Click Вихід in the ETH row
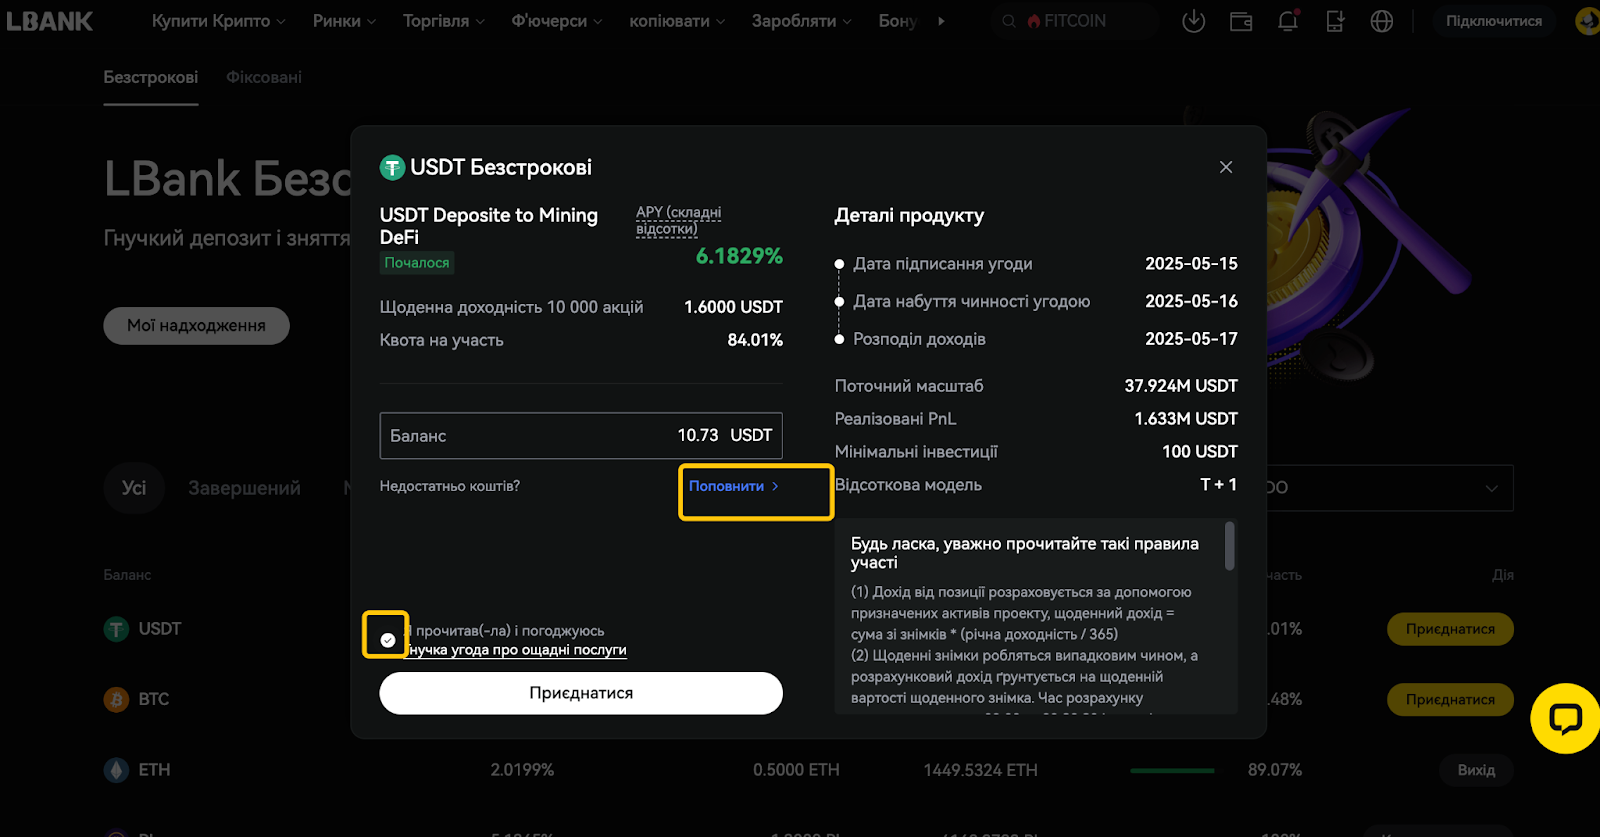1600x837 pixels. tap(1476, 770)
